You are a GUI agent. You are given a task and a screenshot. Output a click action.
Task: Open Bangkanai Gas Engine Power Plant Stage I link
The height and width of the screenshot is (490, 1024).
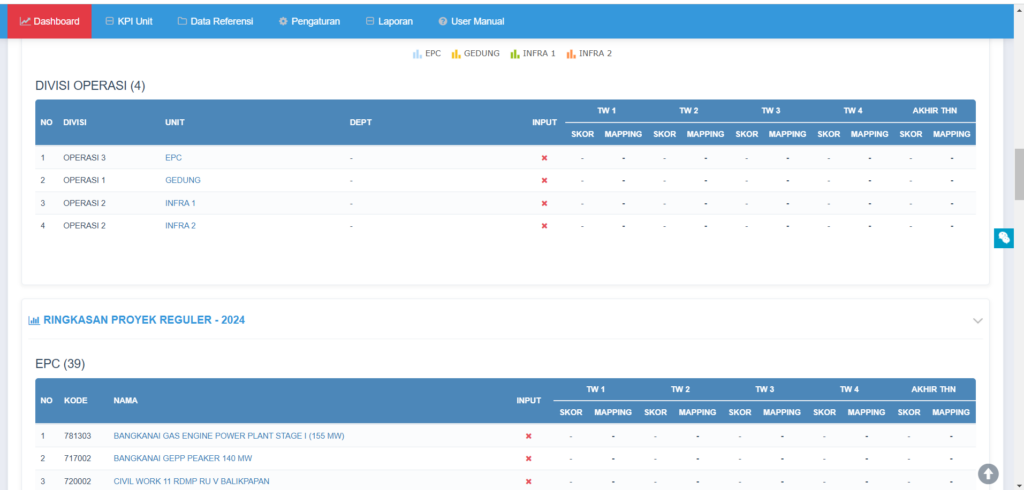point(229,436)
